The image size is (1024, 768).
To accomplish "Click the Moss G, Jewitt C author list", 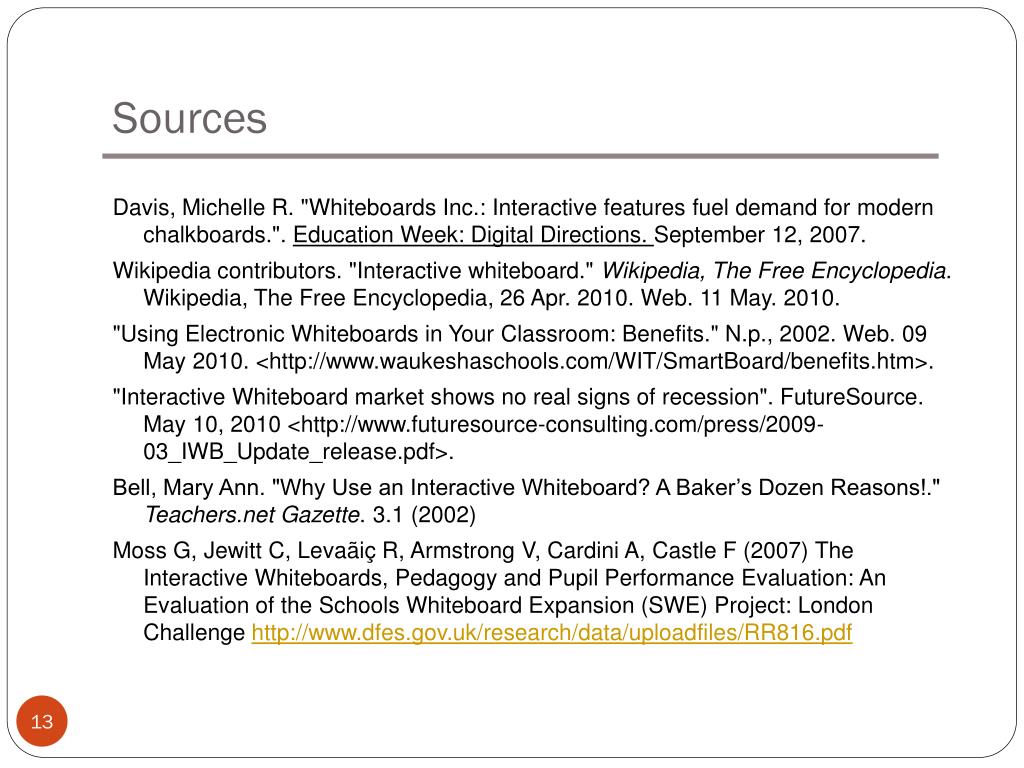I will (424, 551).
